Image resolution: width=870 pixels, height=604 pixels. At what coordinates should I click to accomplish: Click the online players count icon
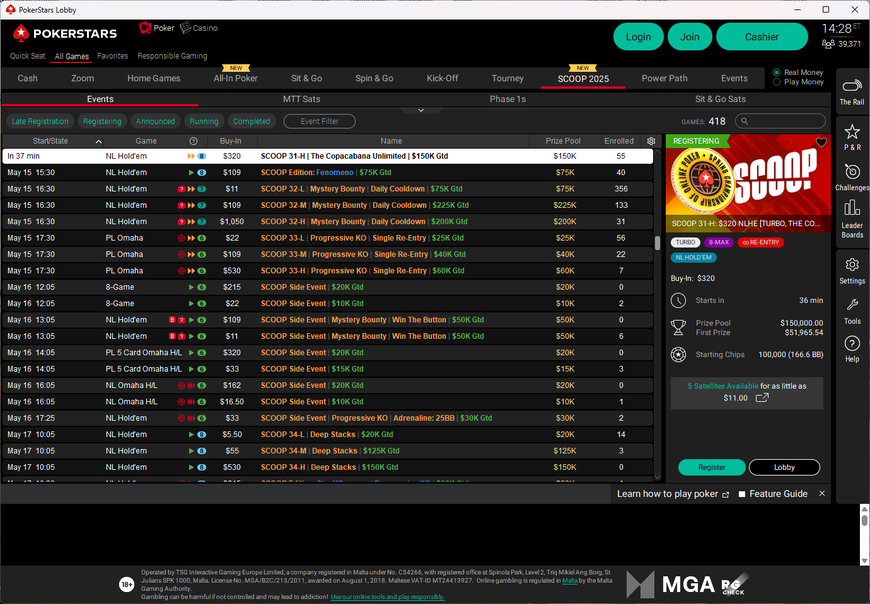click(x=828, y=44)
